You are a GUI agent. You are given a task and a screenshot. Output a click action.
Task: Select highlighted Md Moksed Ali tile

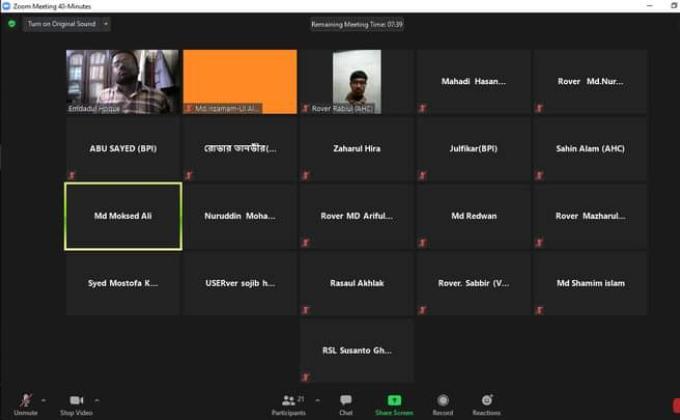[x=123, y=216]
